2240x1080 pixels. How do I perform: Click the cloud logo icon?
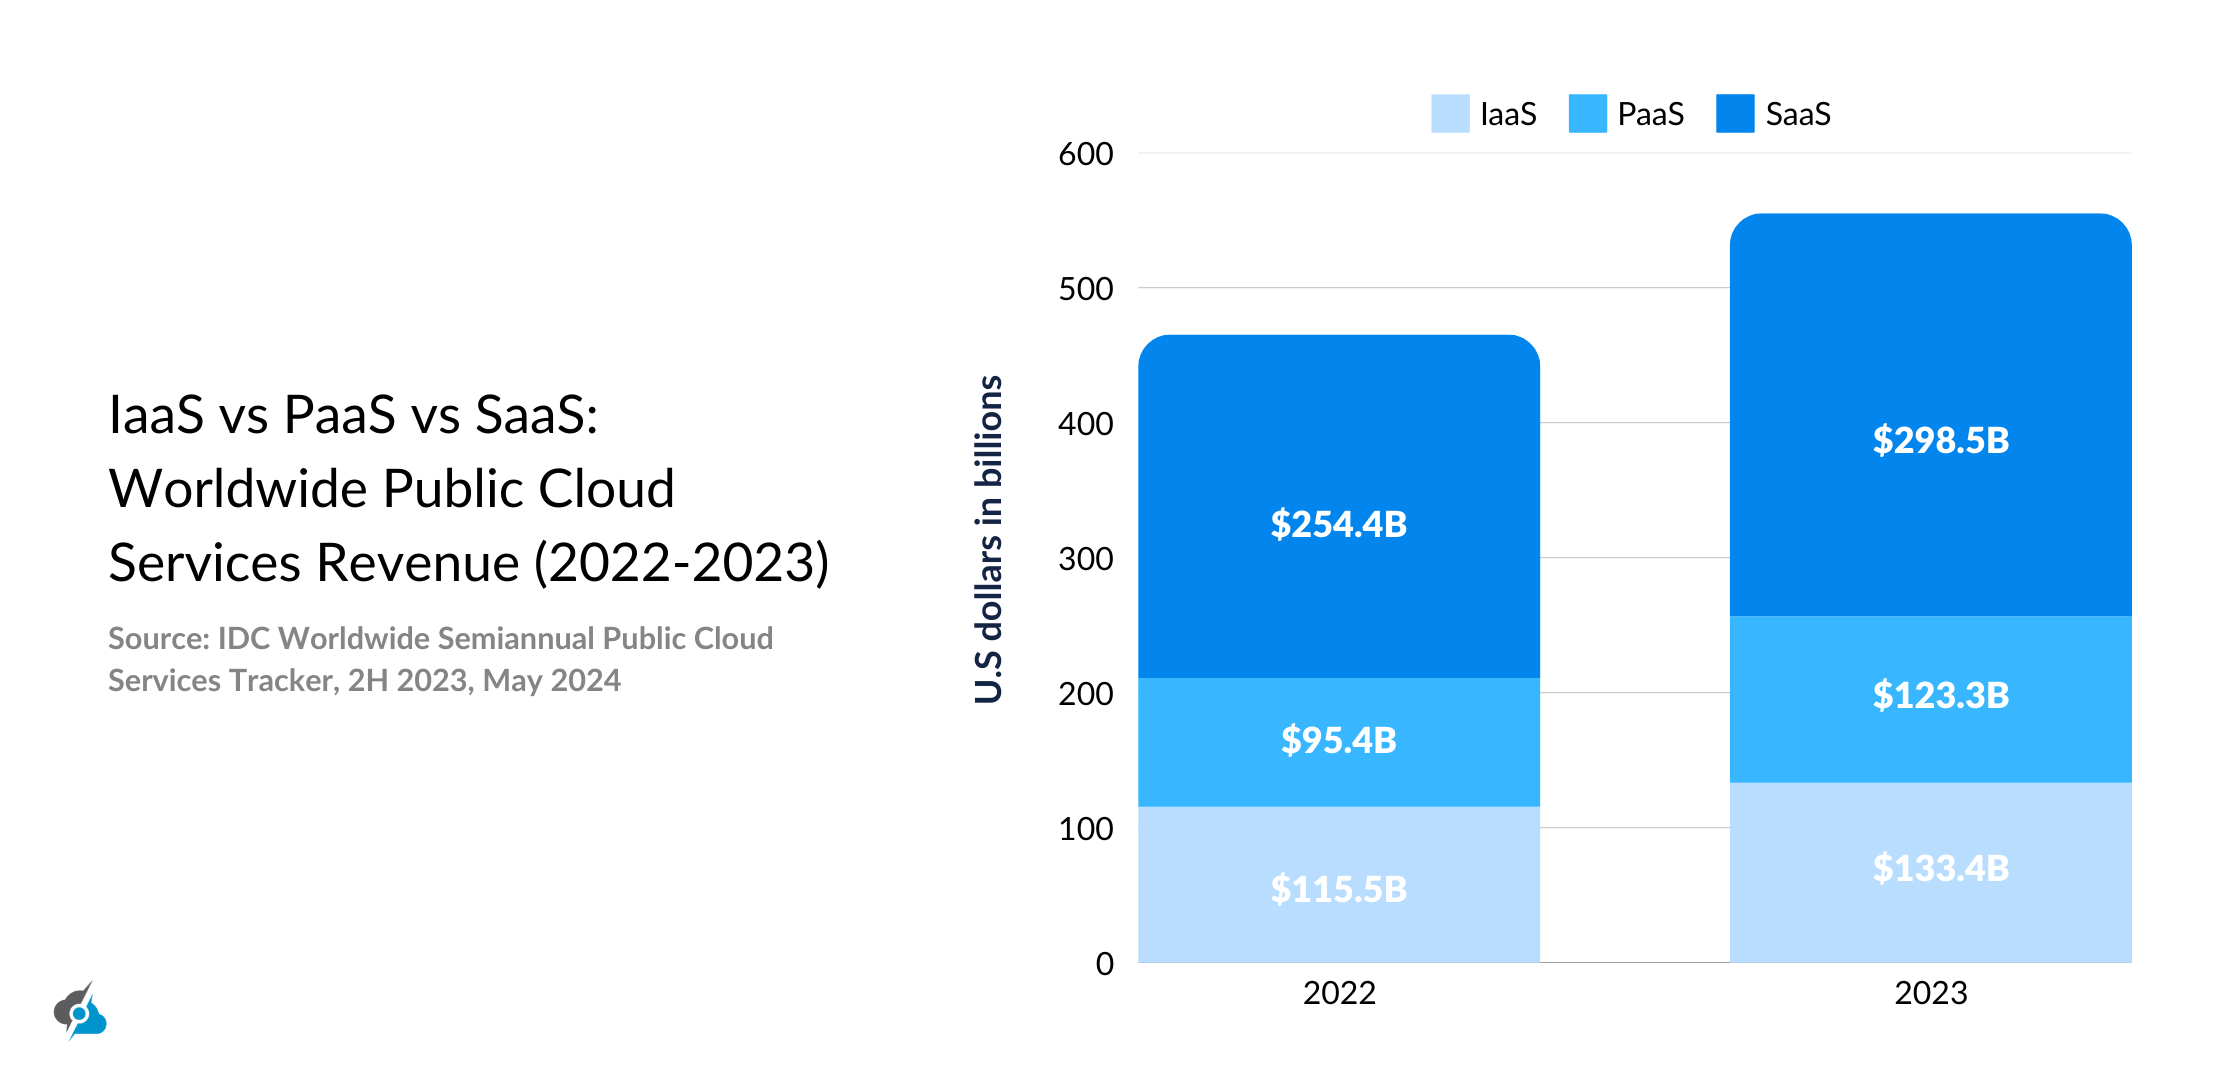pyautogui.click(x=80, y=1012)
